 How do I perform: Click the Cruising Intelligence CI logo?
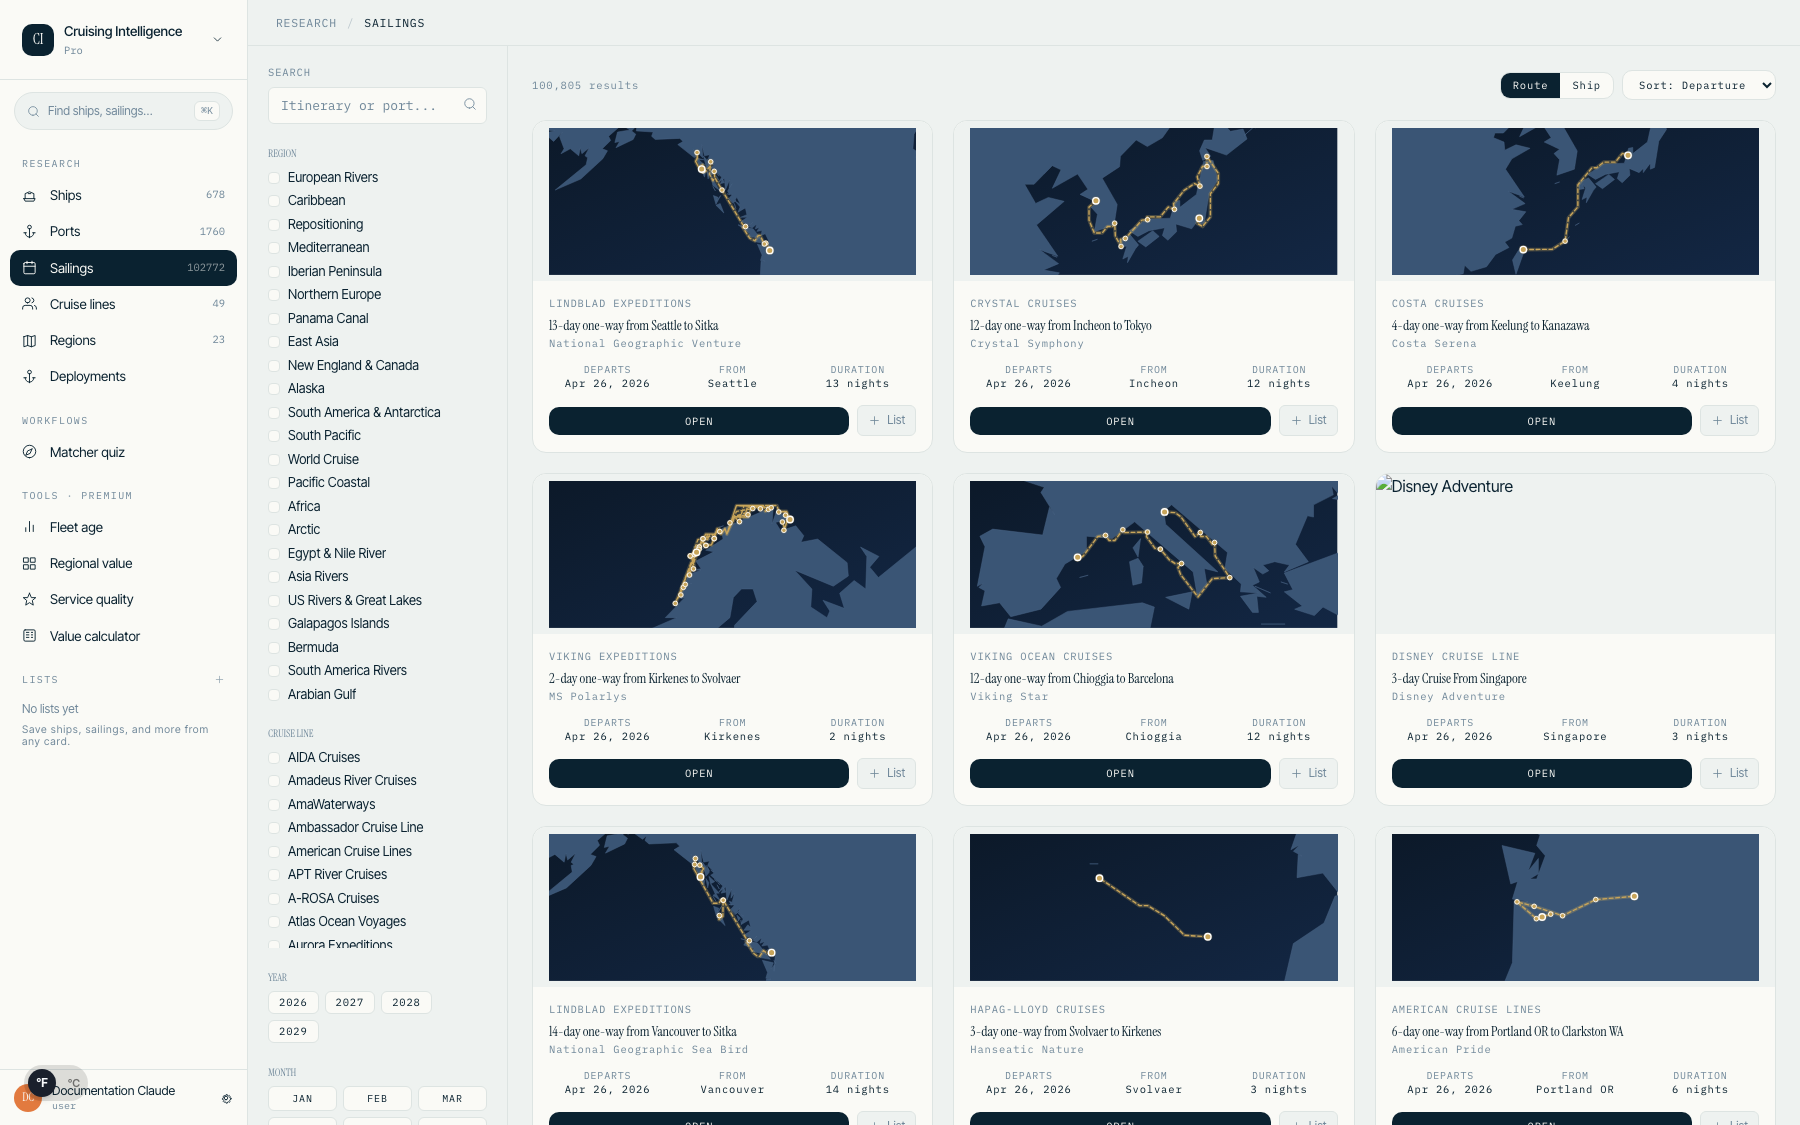pos(38,39)
